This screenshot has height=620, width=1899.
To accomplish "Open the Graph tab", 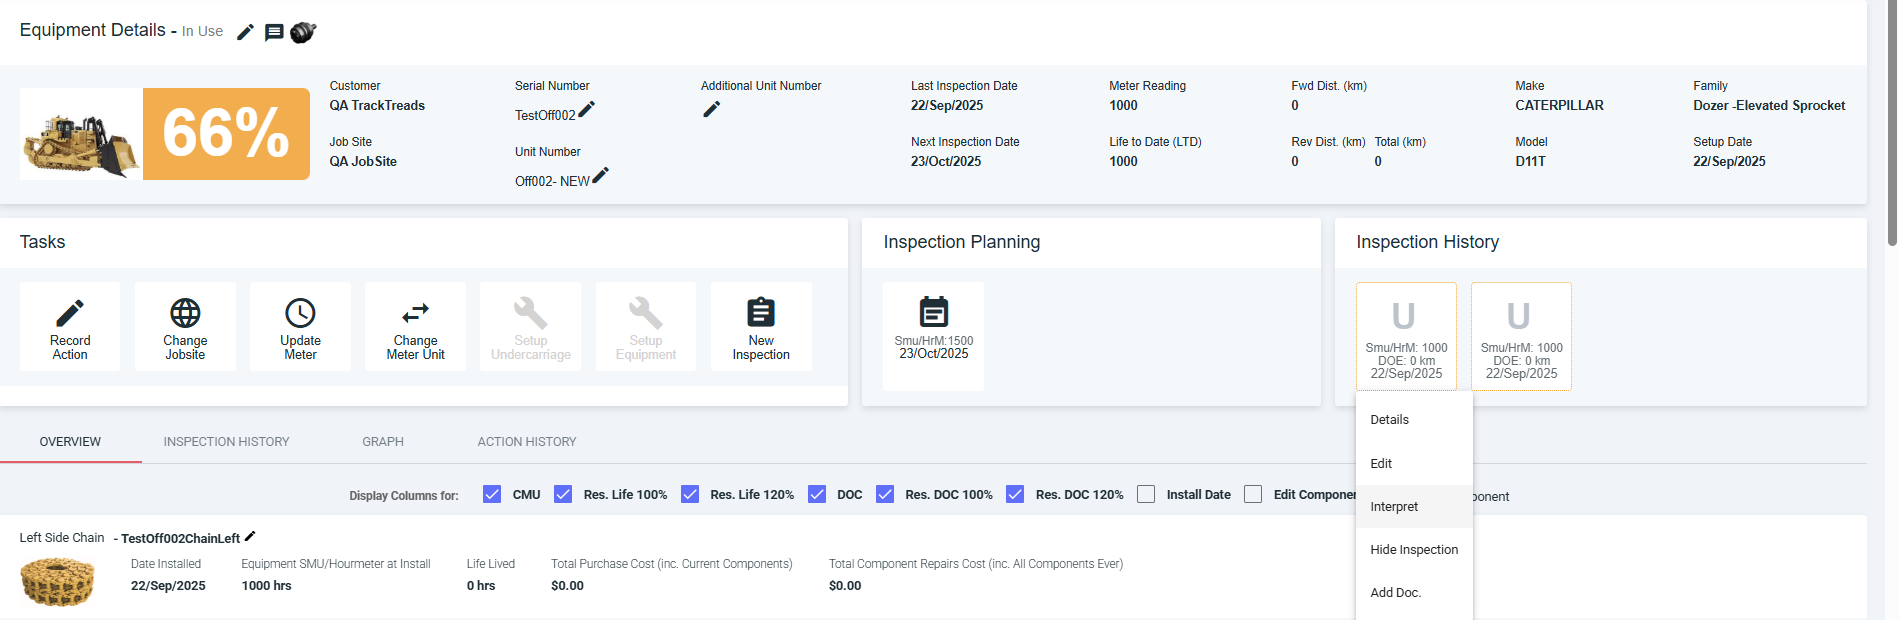I will coord(383,442).
